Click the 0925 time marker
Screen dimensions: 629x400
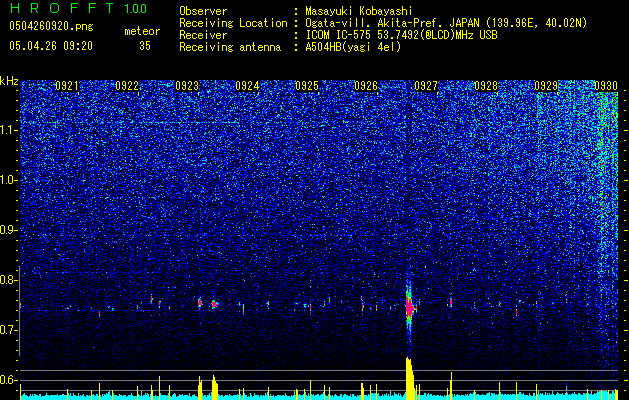(307, 86)
